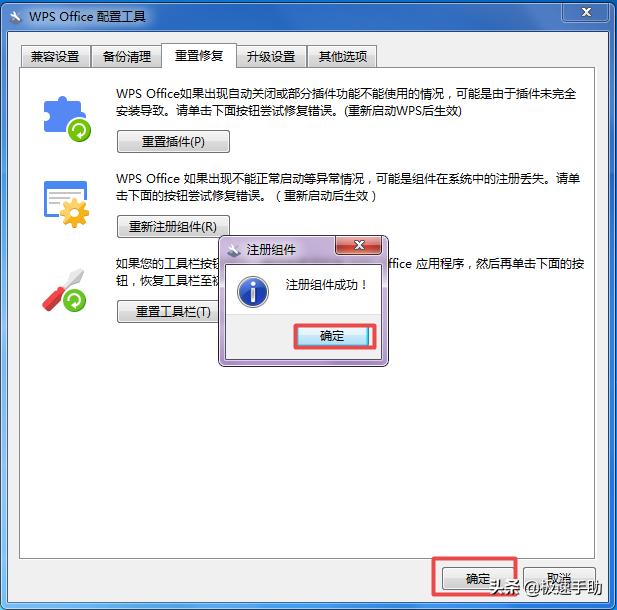This screenshot has height=610, width=617.
Task: Click the 注册组件成功！ message text
Action: (x=326, y=285)
